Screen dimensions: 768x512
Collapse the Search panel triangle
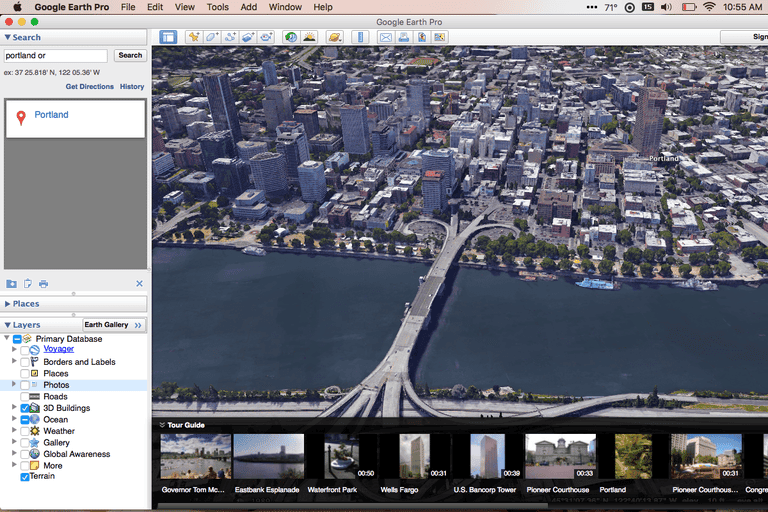7,37
